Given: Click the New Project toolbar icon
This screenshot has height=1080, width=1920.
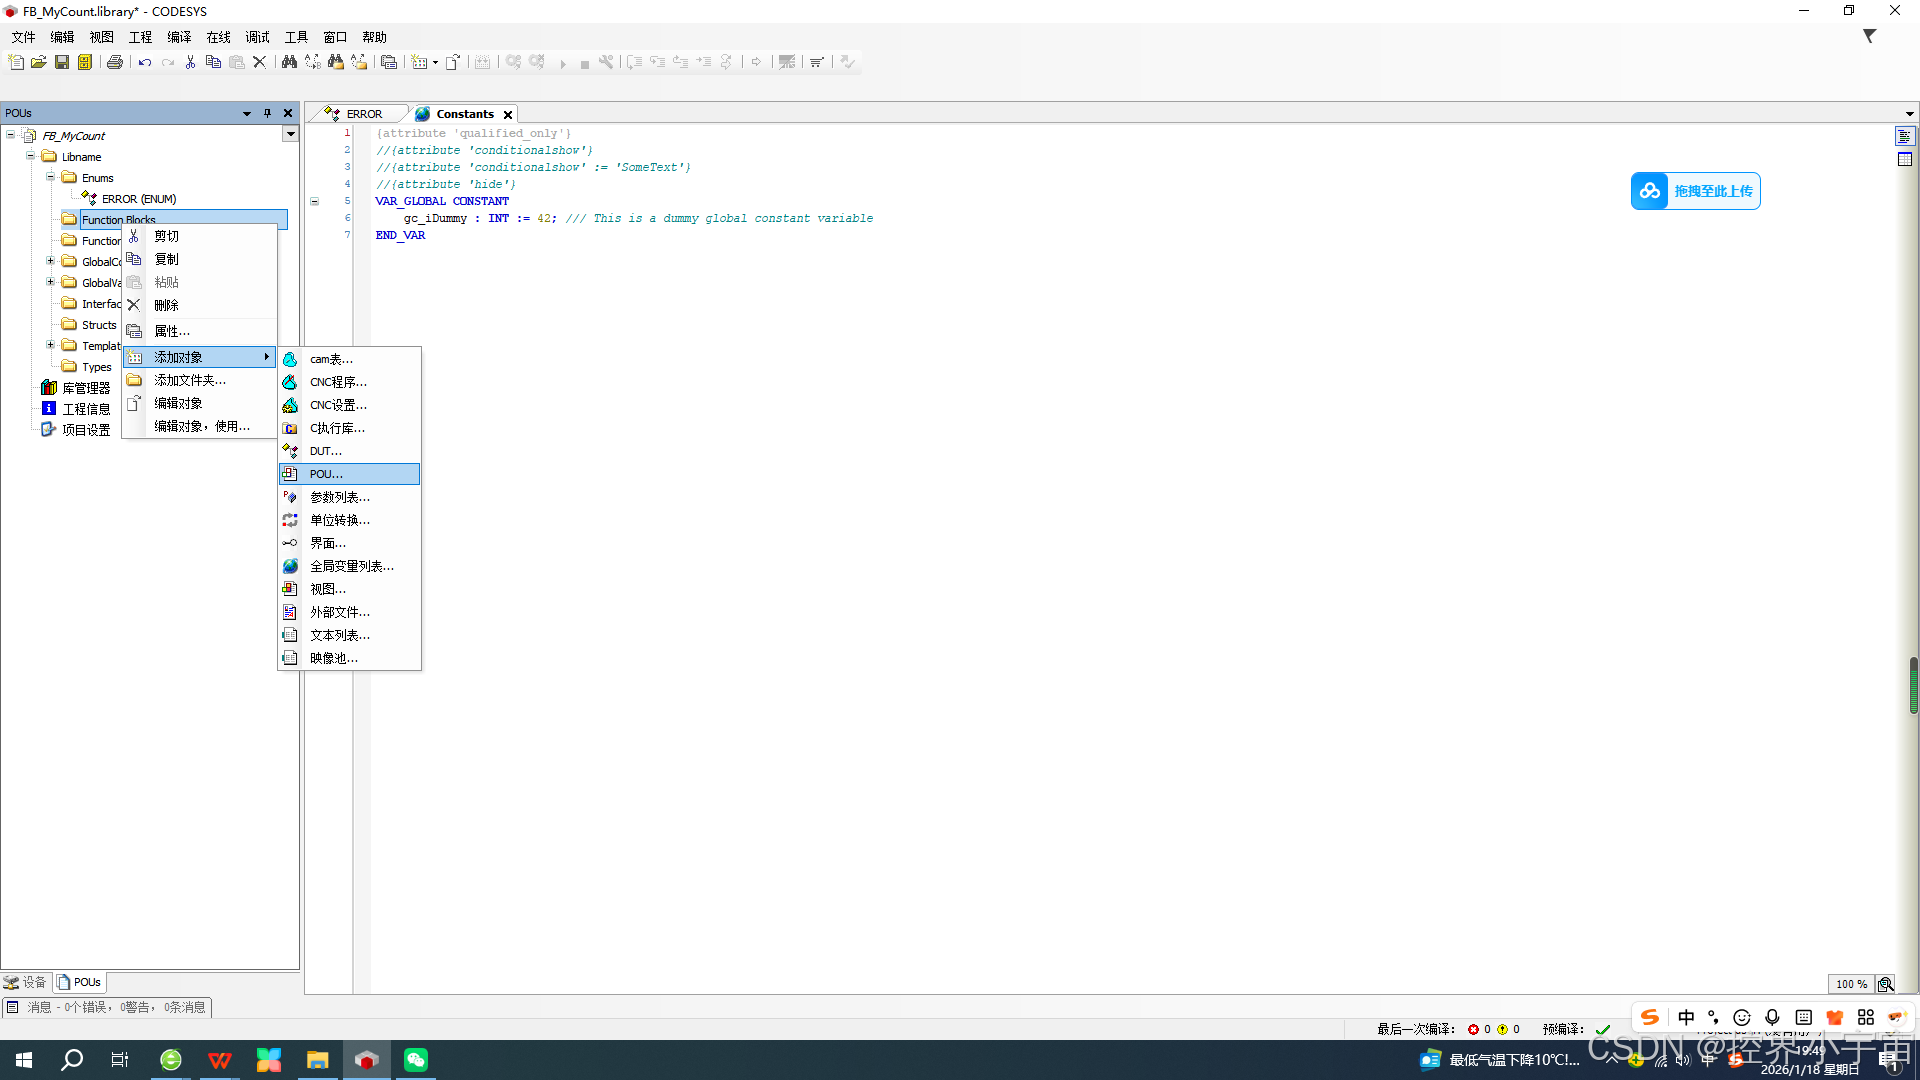Looking at the screenshot, I should [16, 62].
